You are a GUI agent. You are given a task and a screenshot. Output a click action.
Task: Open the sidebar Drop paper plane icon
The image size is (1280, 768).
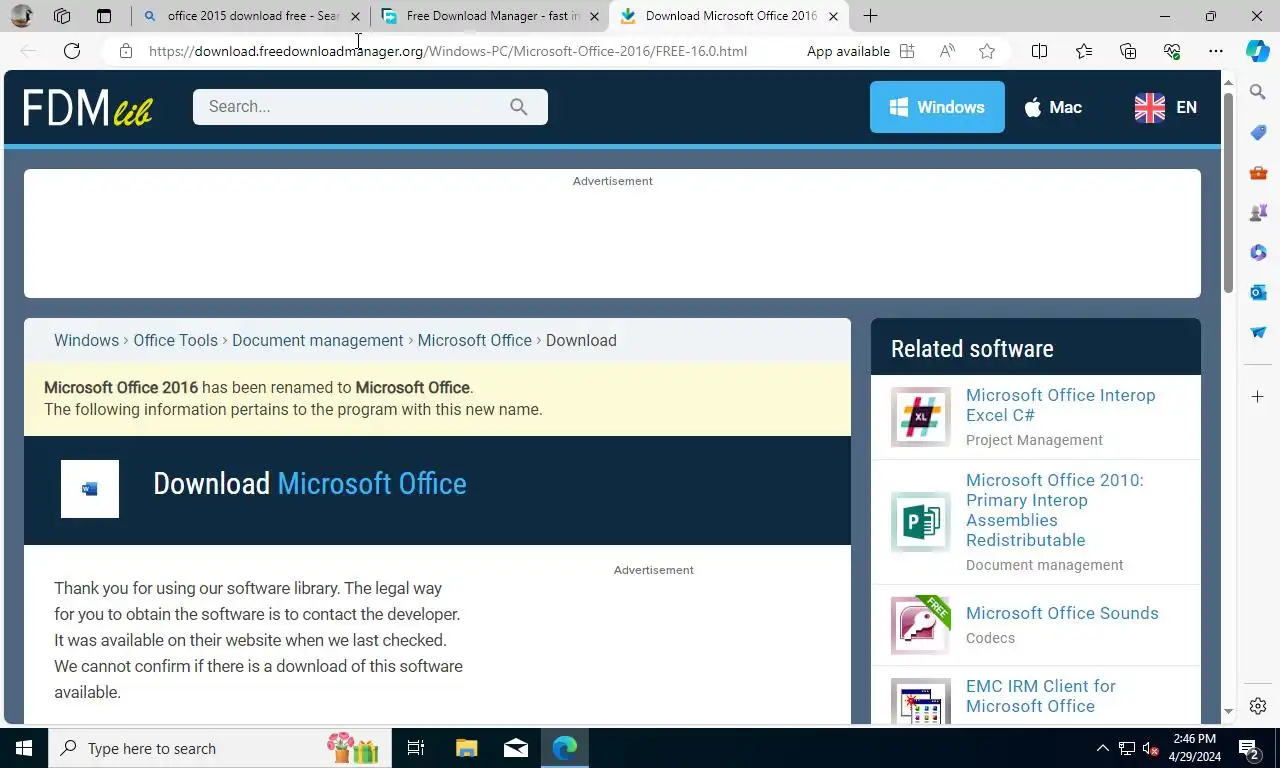[x=1258, y=333]
